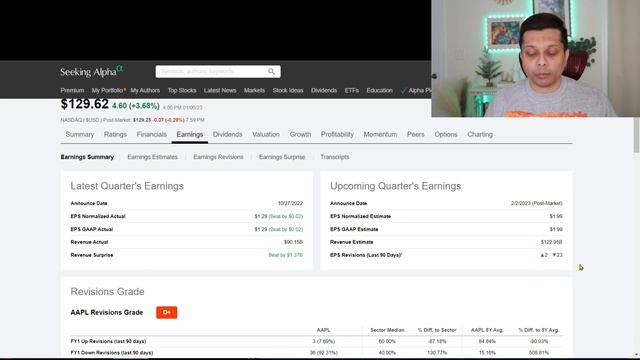Focus the symbols search field
Screen dimensions: 640x360
point(218,71)
